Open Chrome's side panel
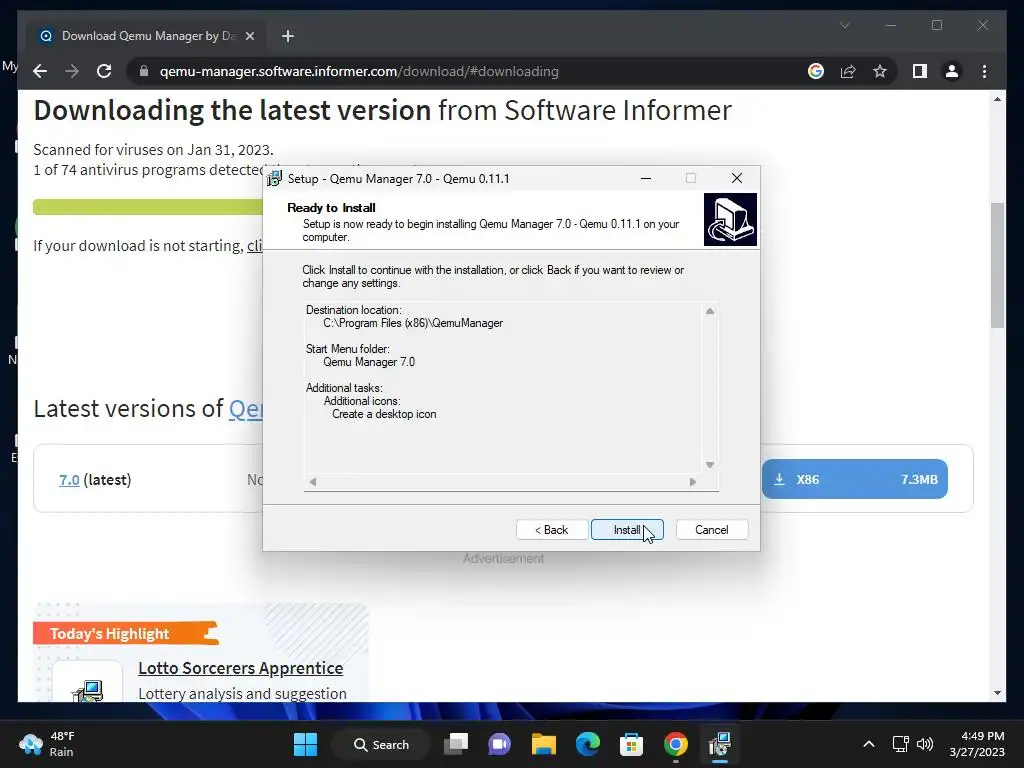The width and height of the screenshot is (1024, 768). pyautogui.click(x=920, y=71)
